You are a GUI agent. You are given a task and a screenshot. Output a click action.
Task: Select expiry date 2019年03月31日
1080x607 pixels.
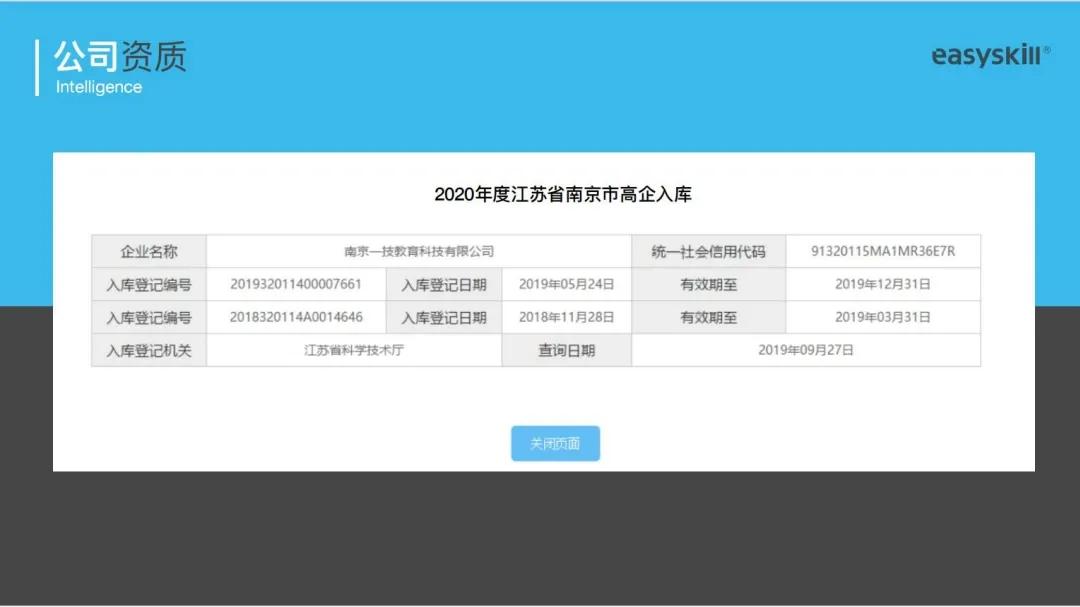tap(882, 317)
